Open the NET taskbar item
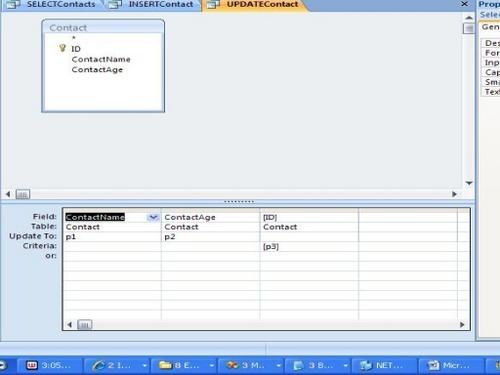This screenshot has width=500, height=375. pos(383,366)
